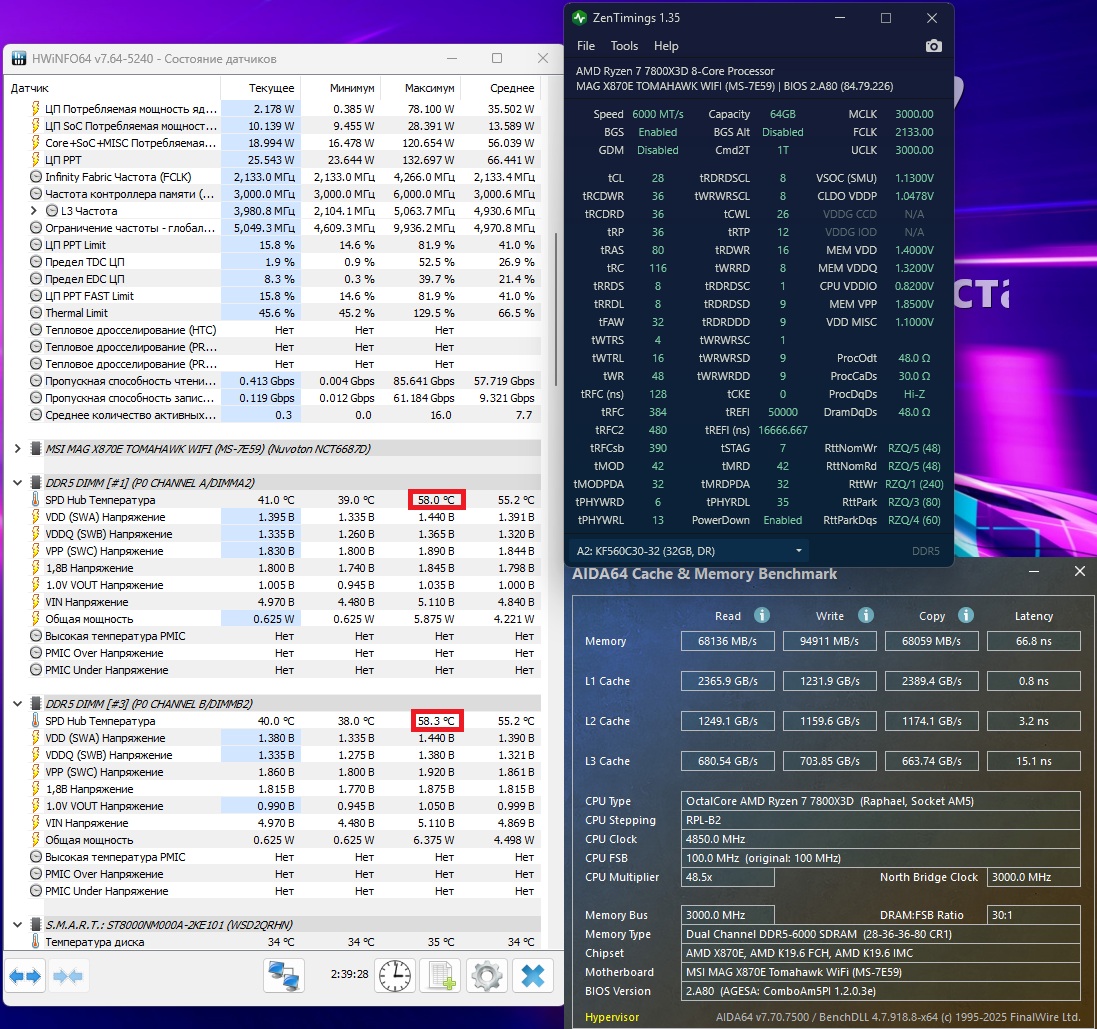The width and height of the screenshot is (1097, 1029).
Task: Click the tREFI value 50000 in ZenTimings
Action: (783, 412)
